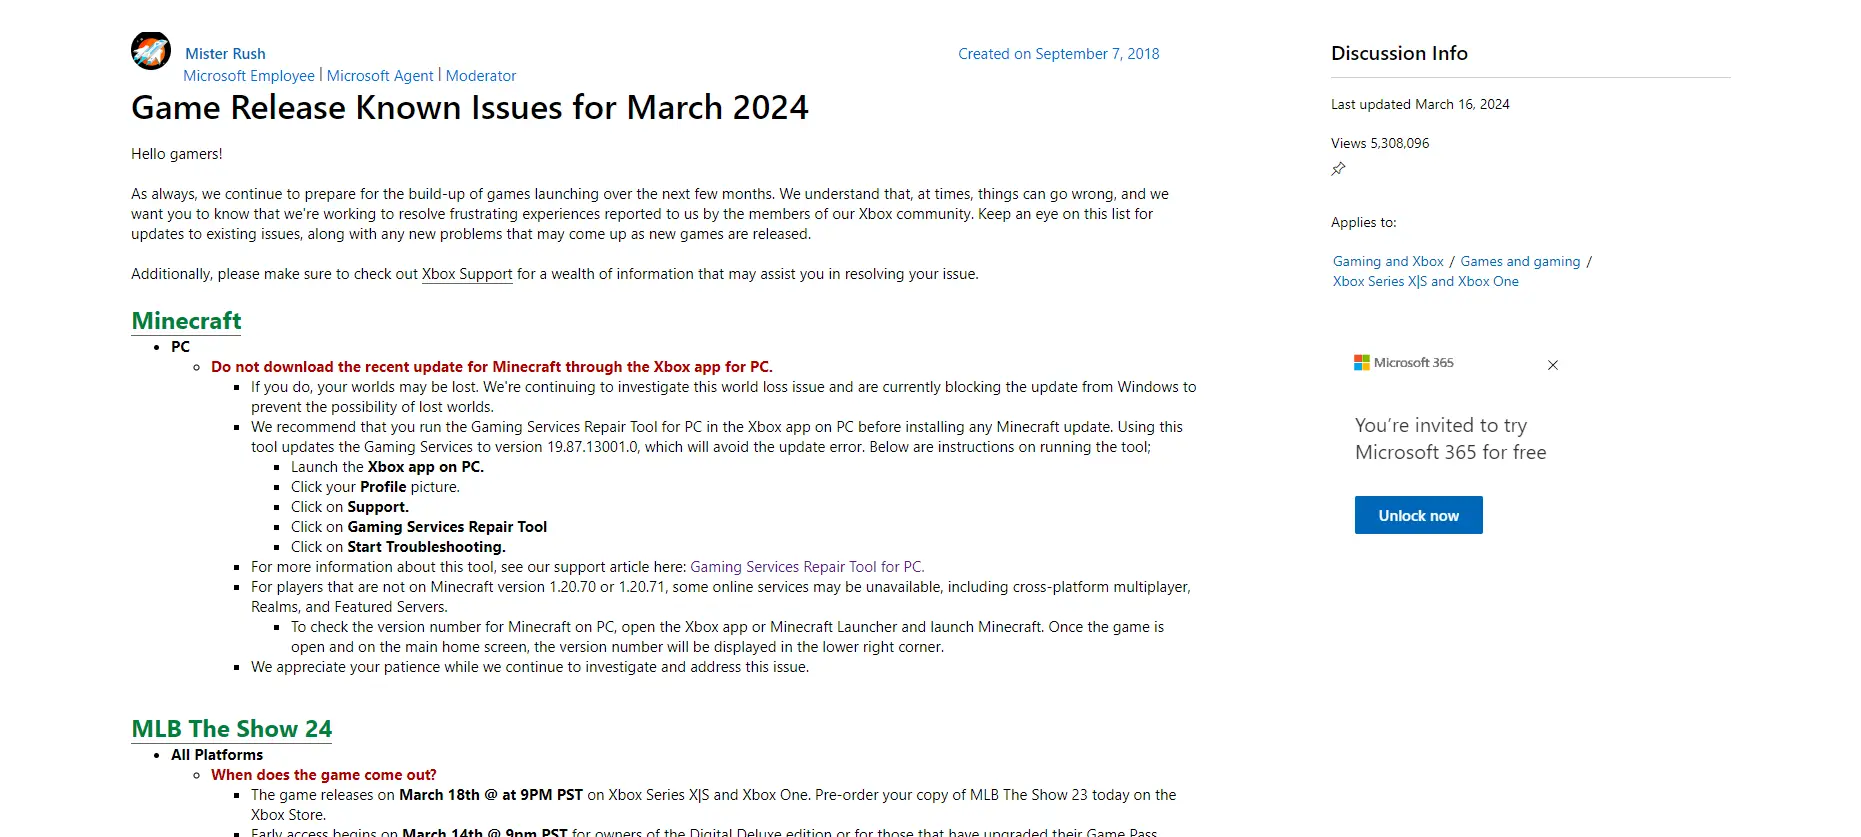Click the 'Views 5,308,096' text
This screenshot has height=837, width=1861.
click(1380, 143)
